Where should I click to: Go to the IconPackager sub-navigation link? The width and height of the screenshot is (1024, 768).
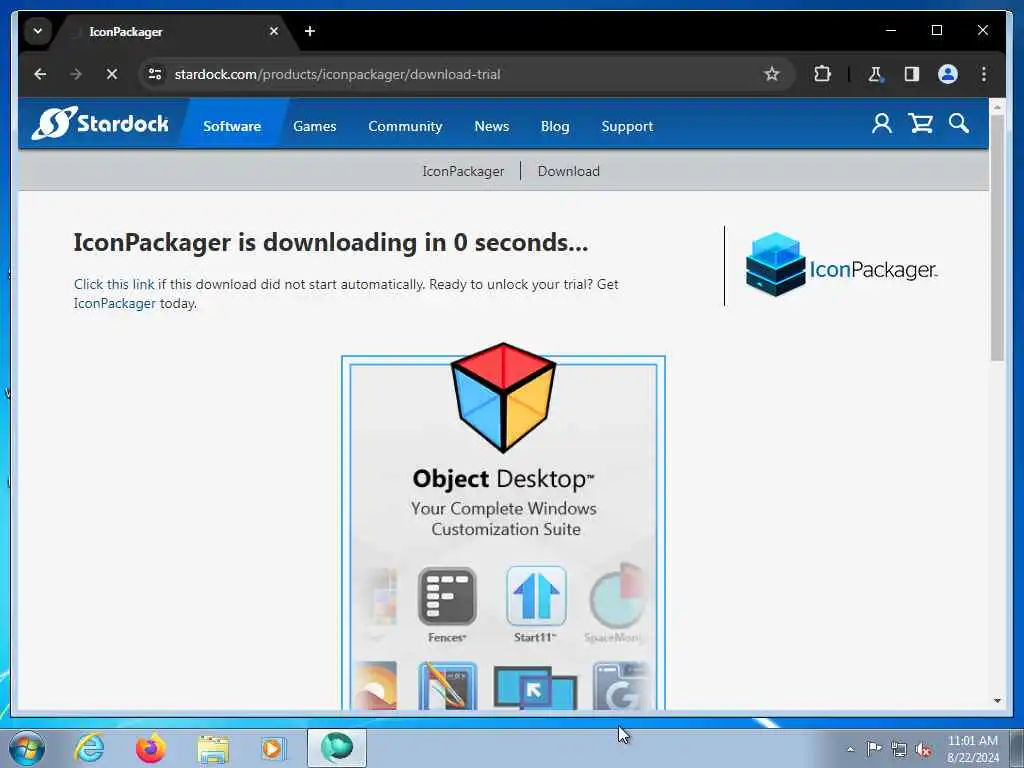pyautogui.click(x=463, y=171)
